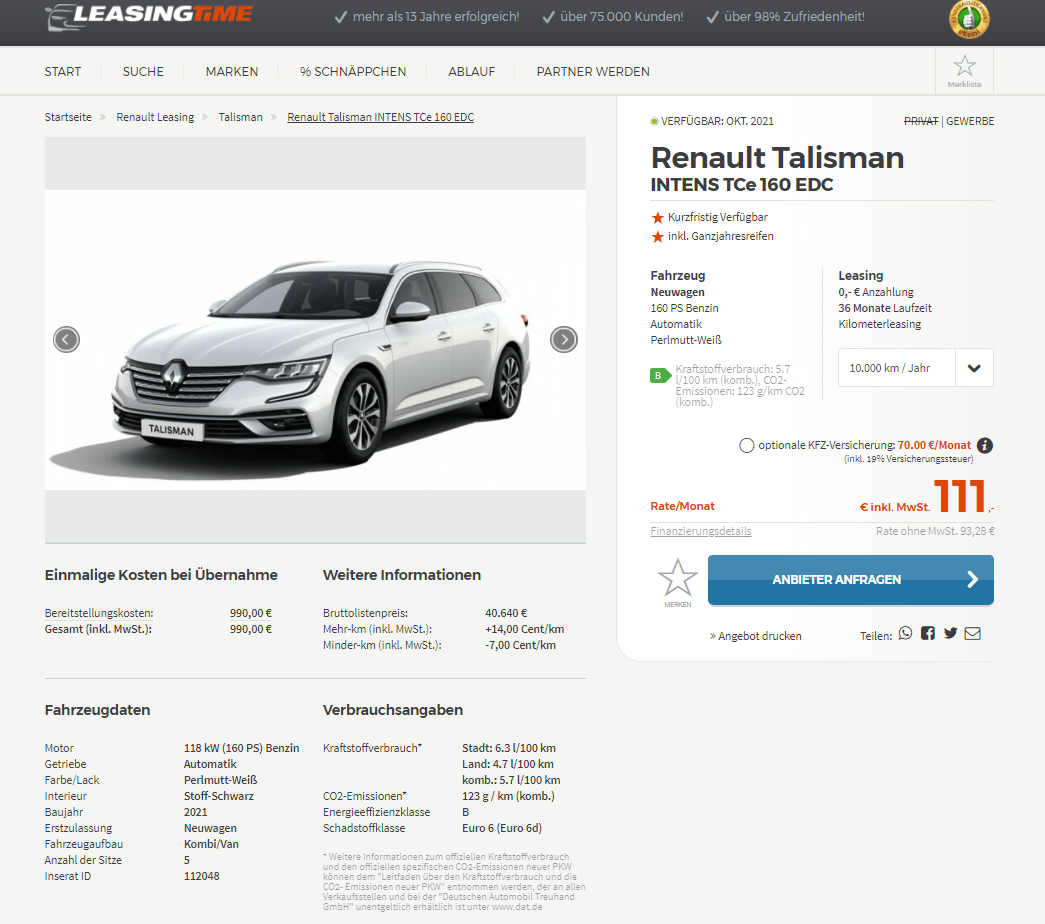Click Fahrzeugaufbau value Kombi/Van
The image size is (1045, 924).
211,844
